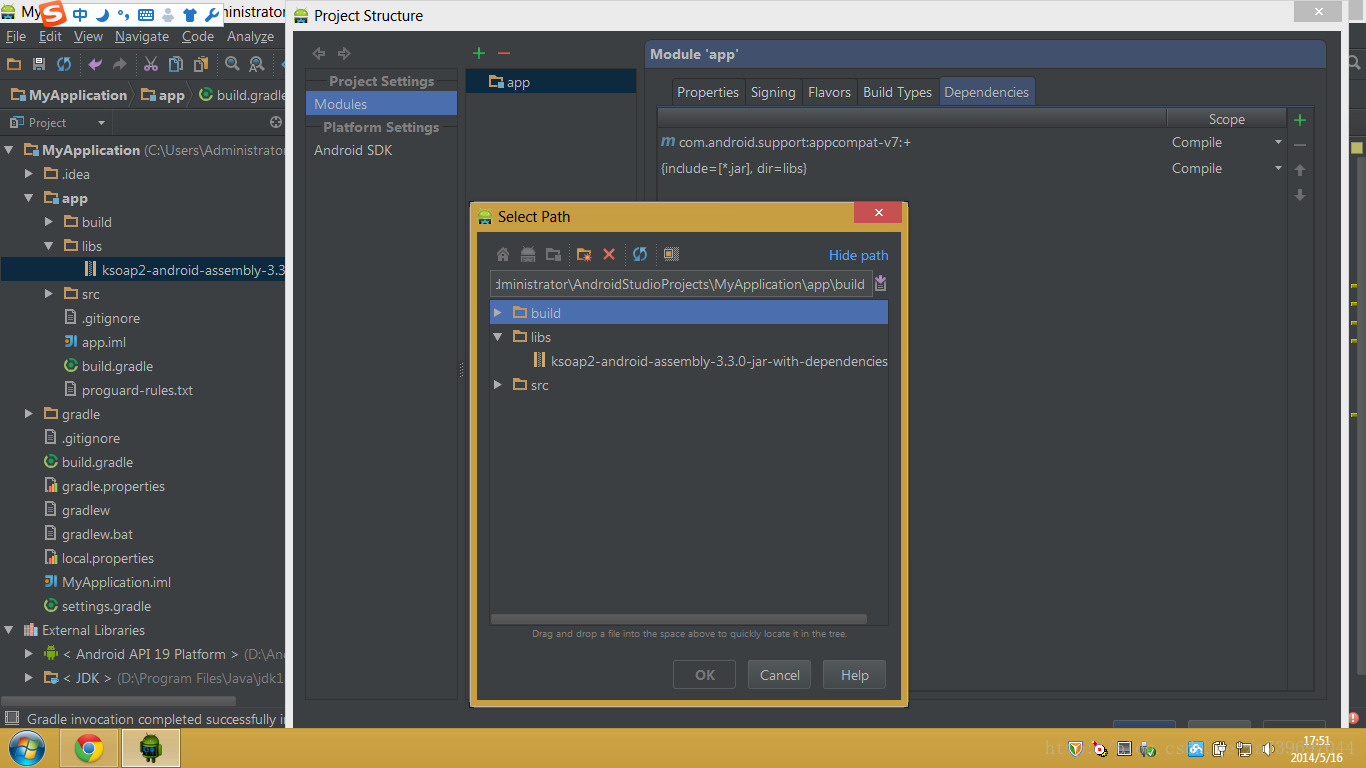Open Chrome from the taskbar
1366x768 pixels.
89,748
